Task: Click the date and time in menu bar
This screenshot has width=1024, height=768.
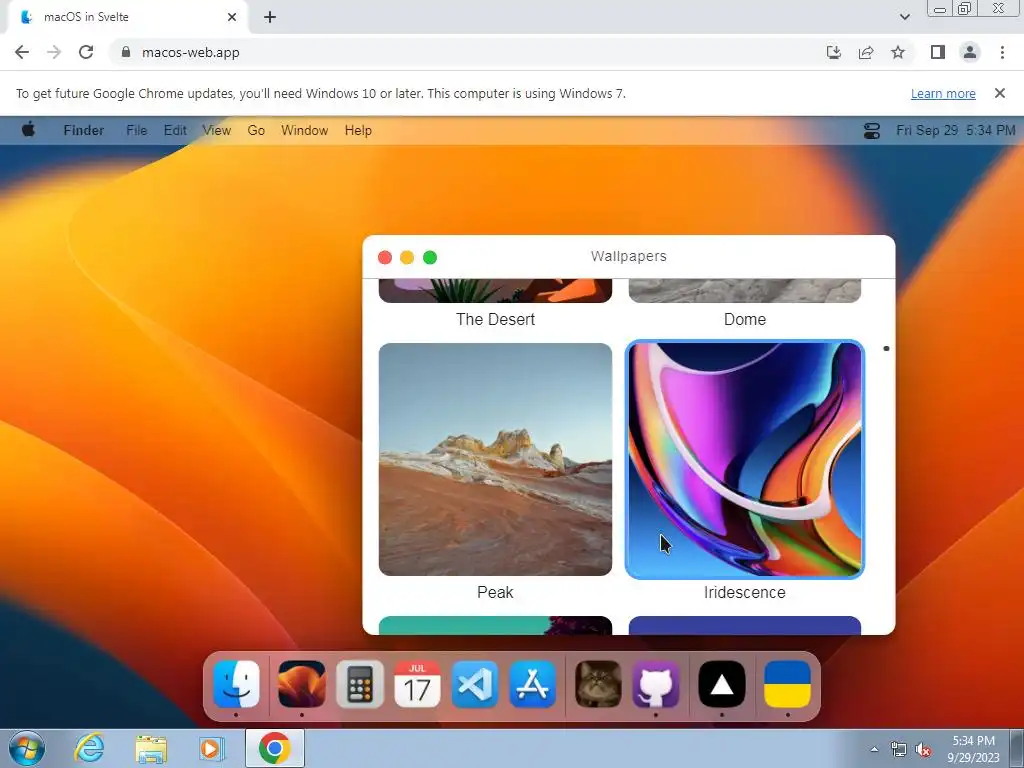Action: [x=955, y=130]
